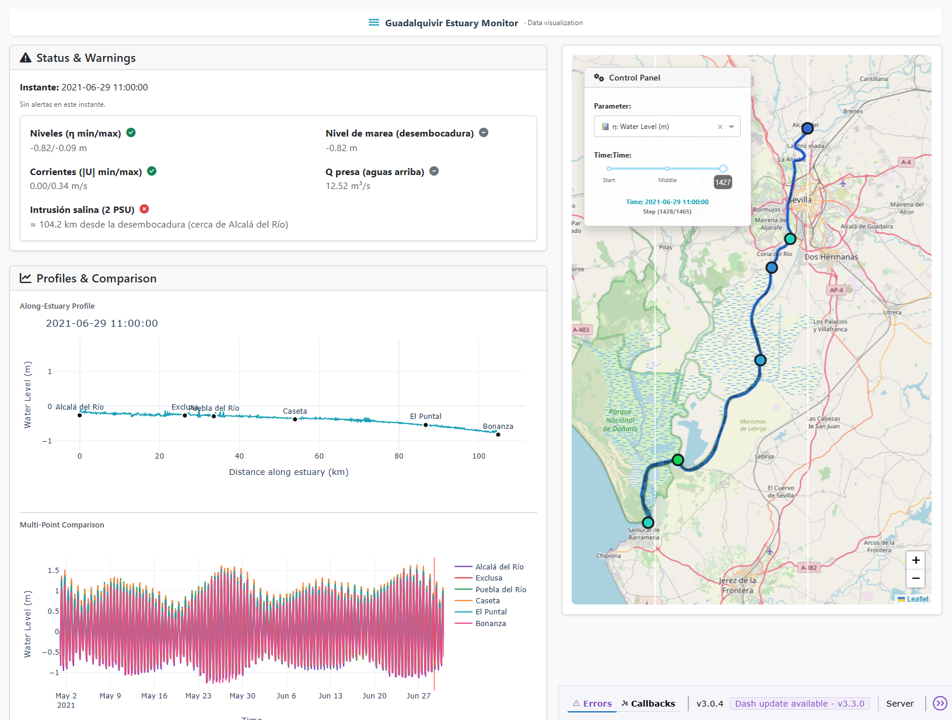Click the gears icon in Control Panel header
Screen dimensions: 952x720
click(x=599, y=78)
